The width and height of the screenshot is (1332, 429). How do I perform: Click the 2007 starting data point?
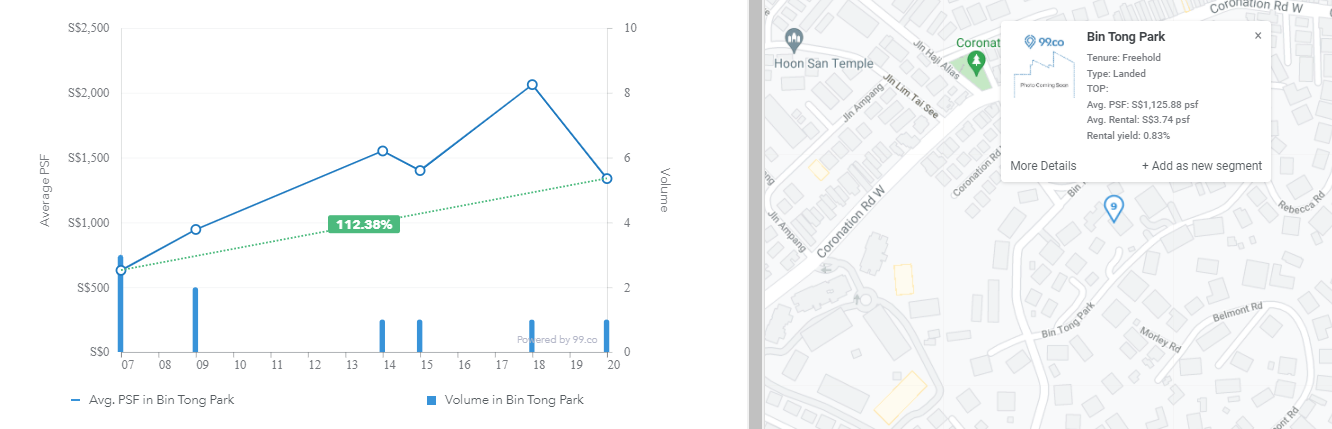121,270
